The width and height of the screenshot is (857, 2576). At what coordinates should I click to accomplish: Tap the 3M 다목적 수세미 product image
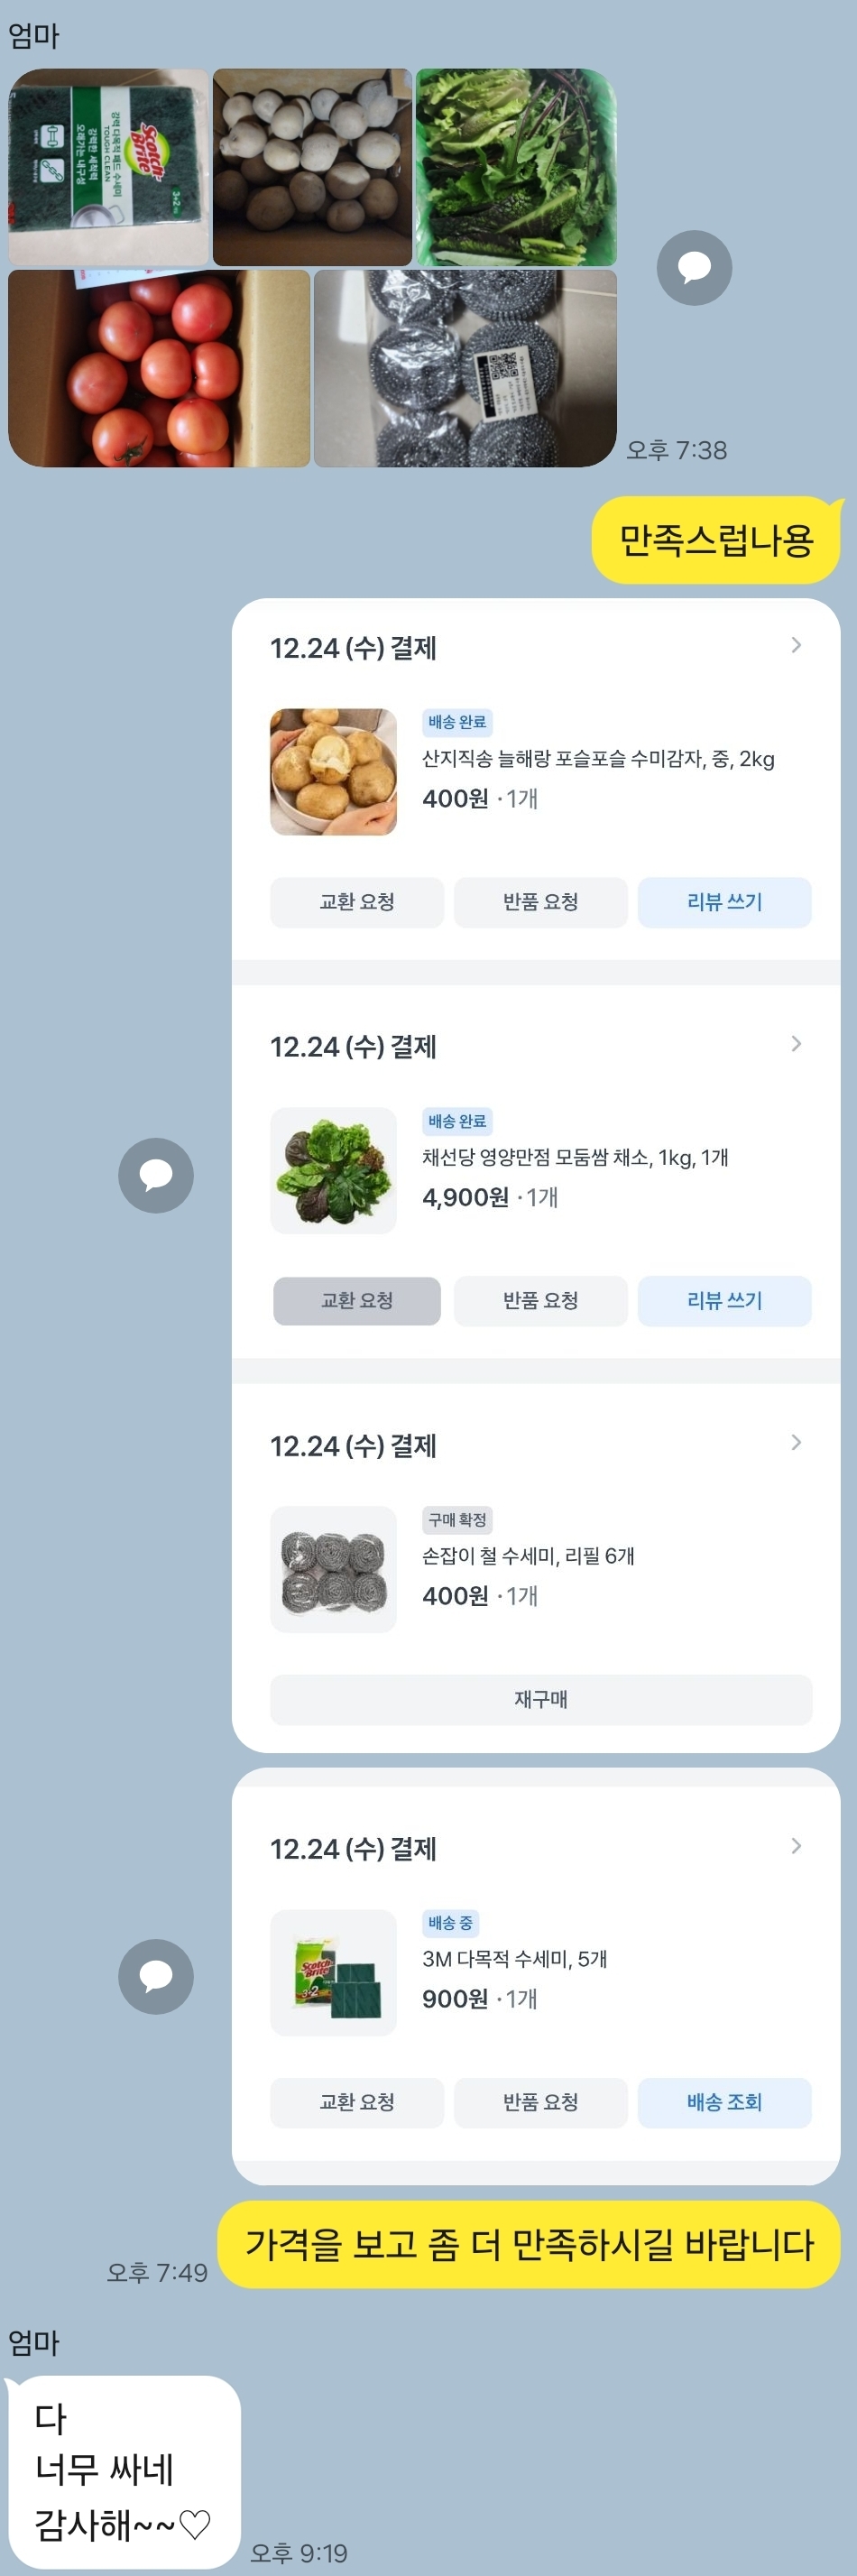(x=333, y=1972)
